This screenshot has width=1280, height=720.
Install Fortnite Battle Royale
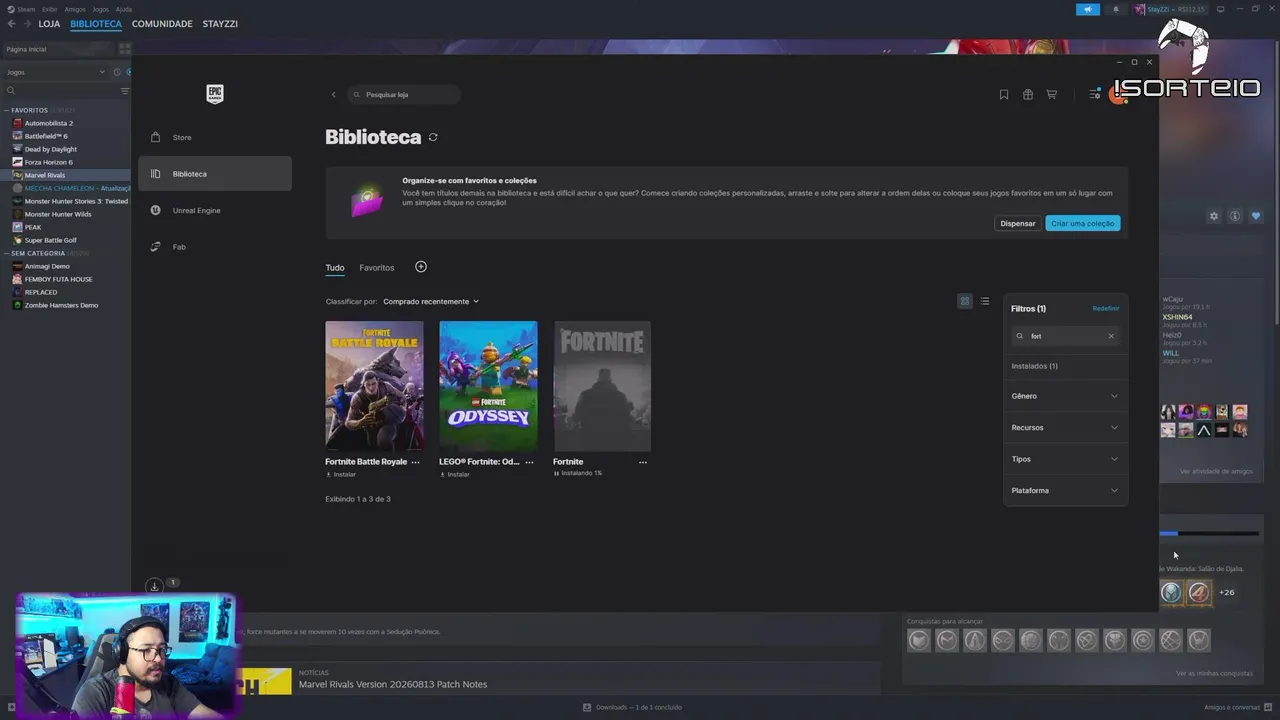pos(341,474)
